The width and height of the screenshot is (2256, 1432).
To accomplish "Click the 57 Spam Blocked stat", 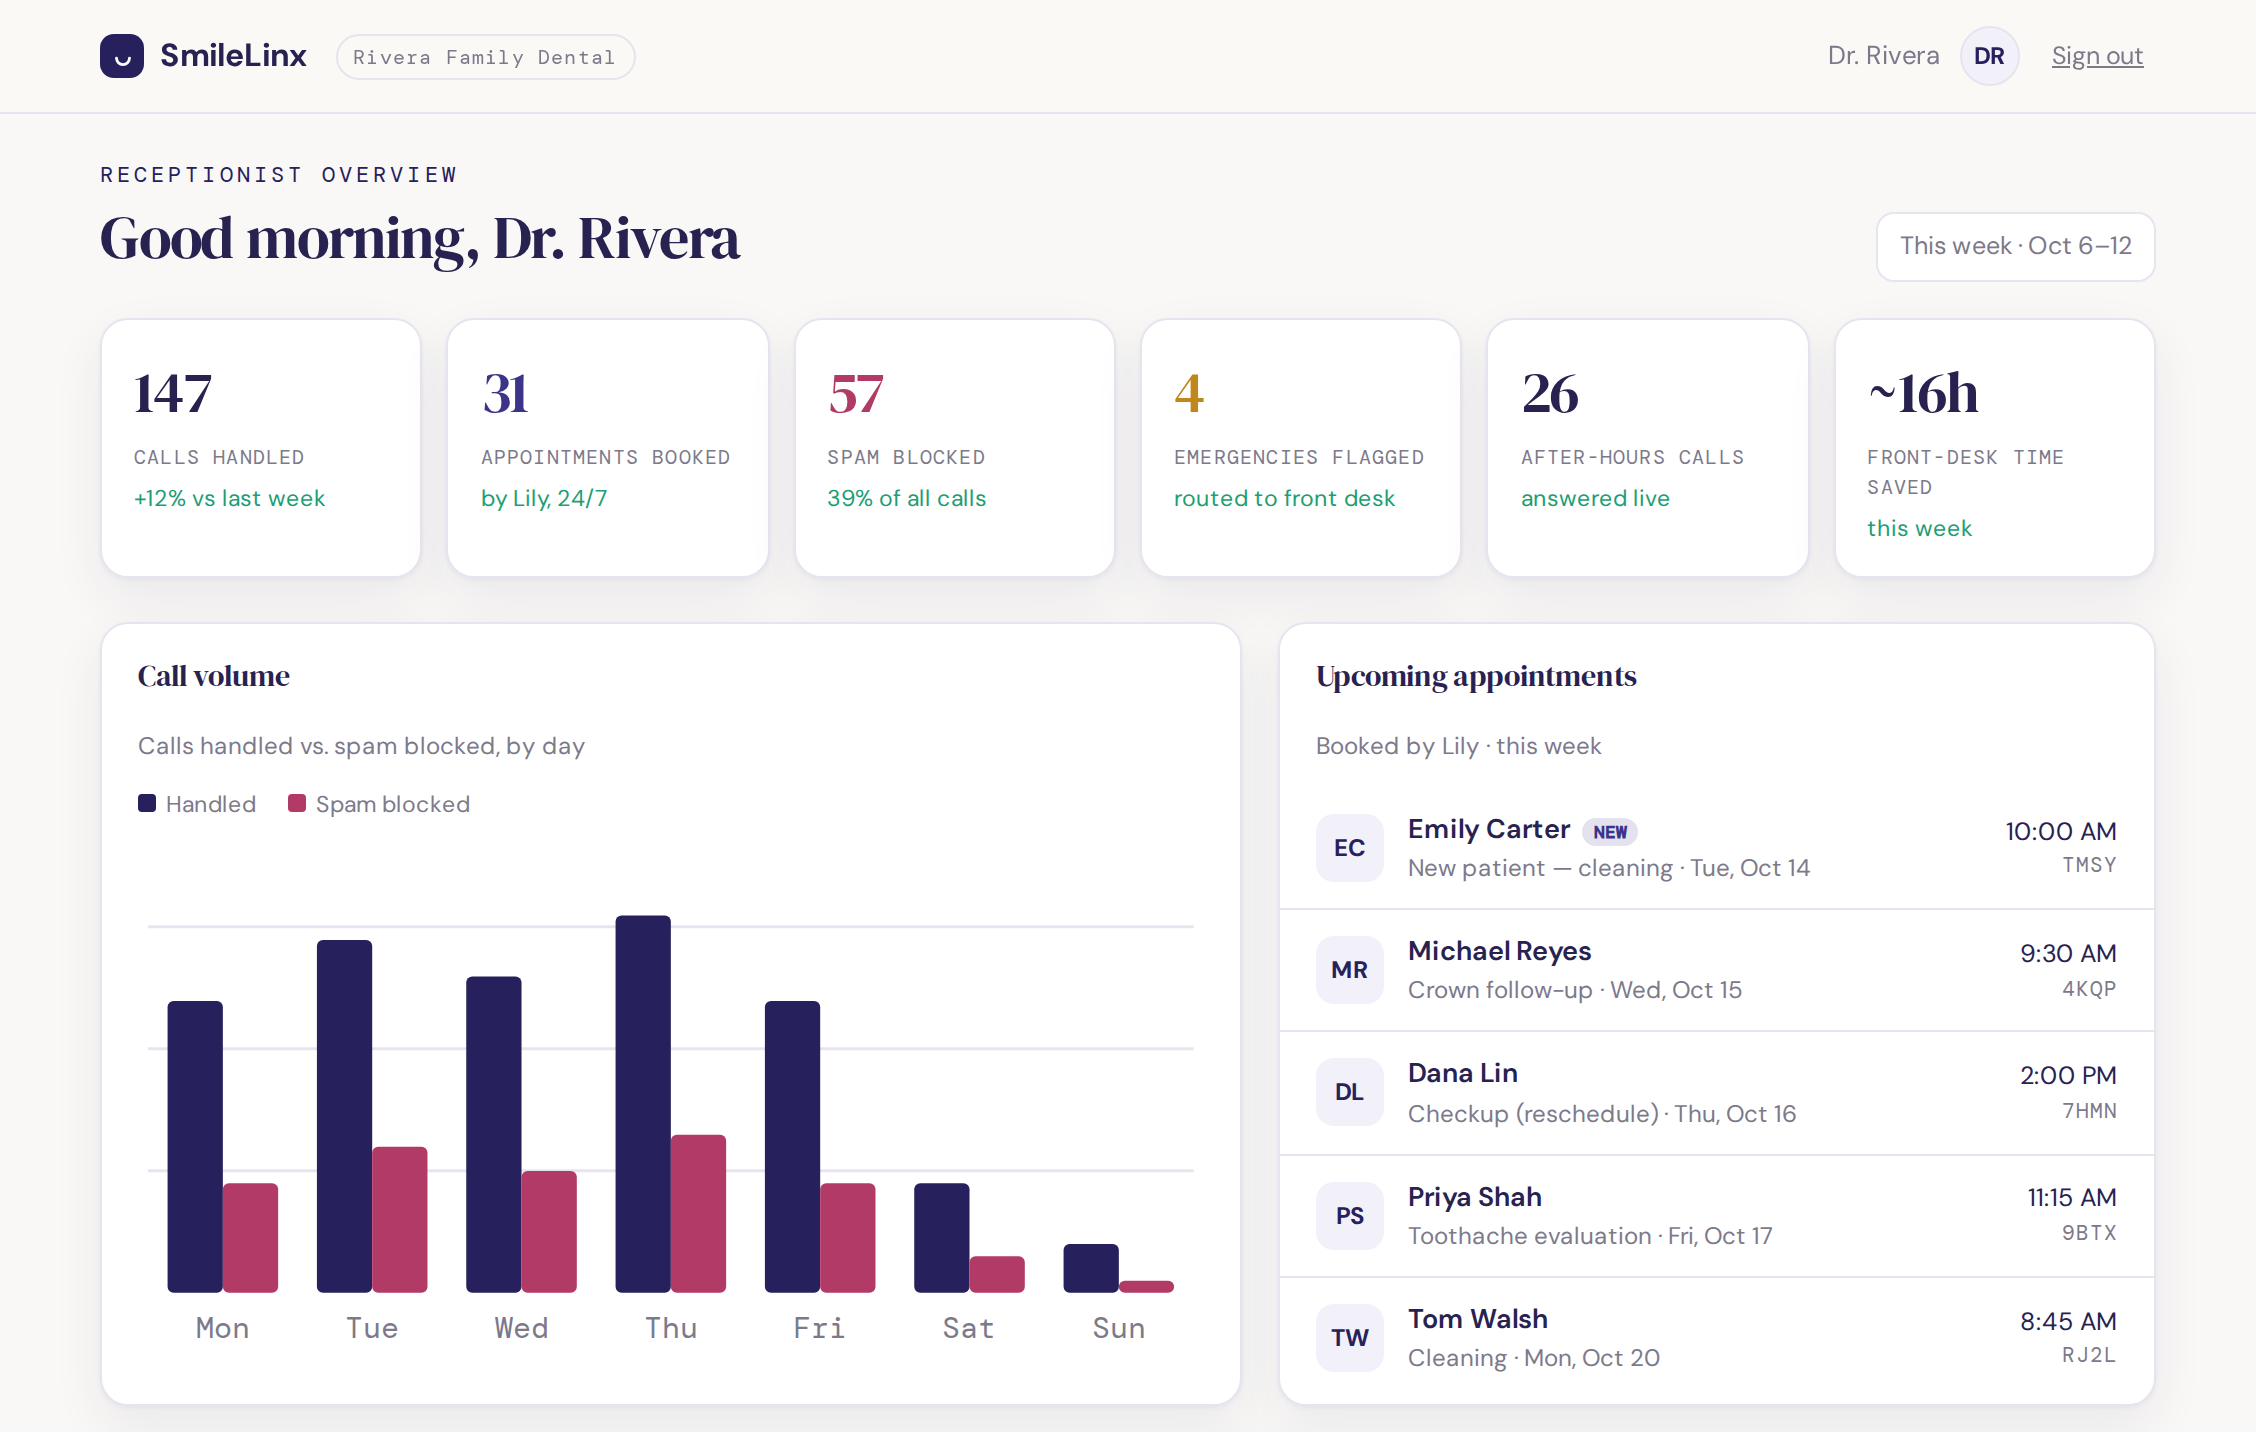I will point(955,448).
